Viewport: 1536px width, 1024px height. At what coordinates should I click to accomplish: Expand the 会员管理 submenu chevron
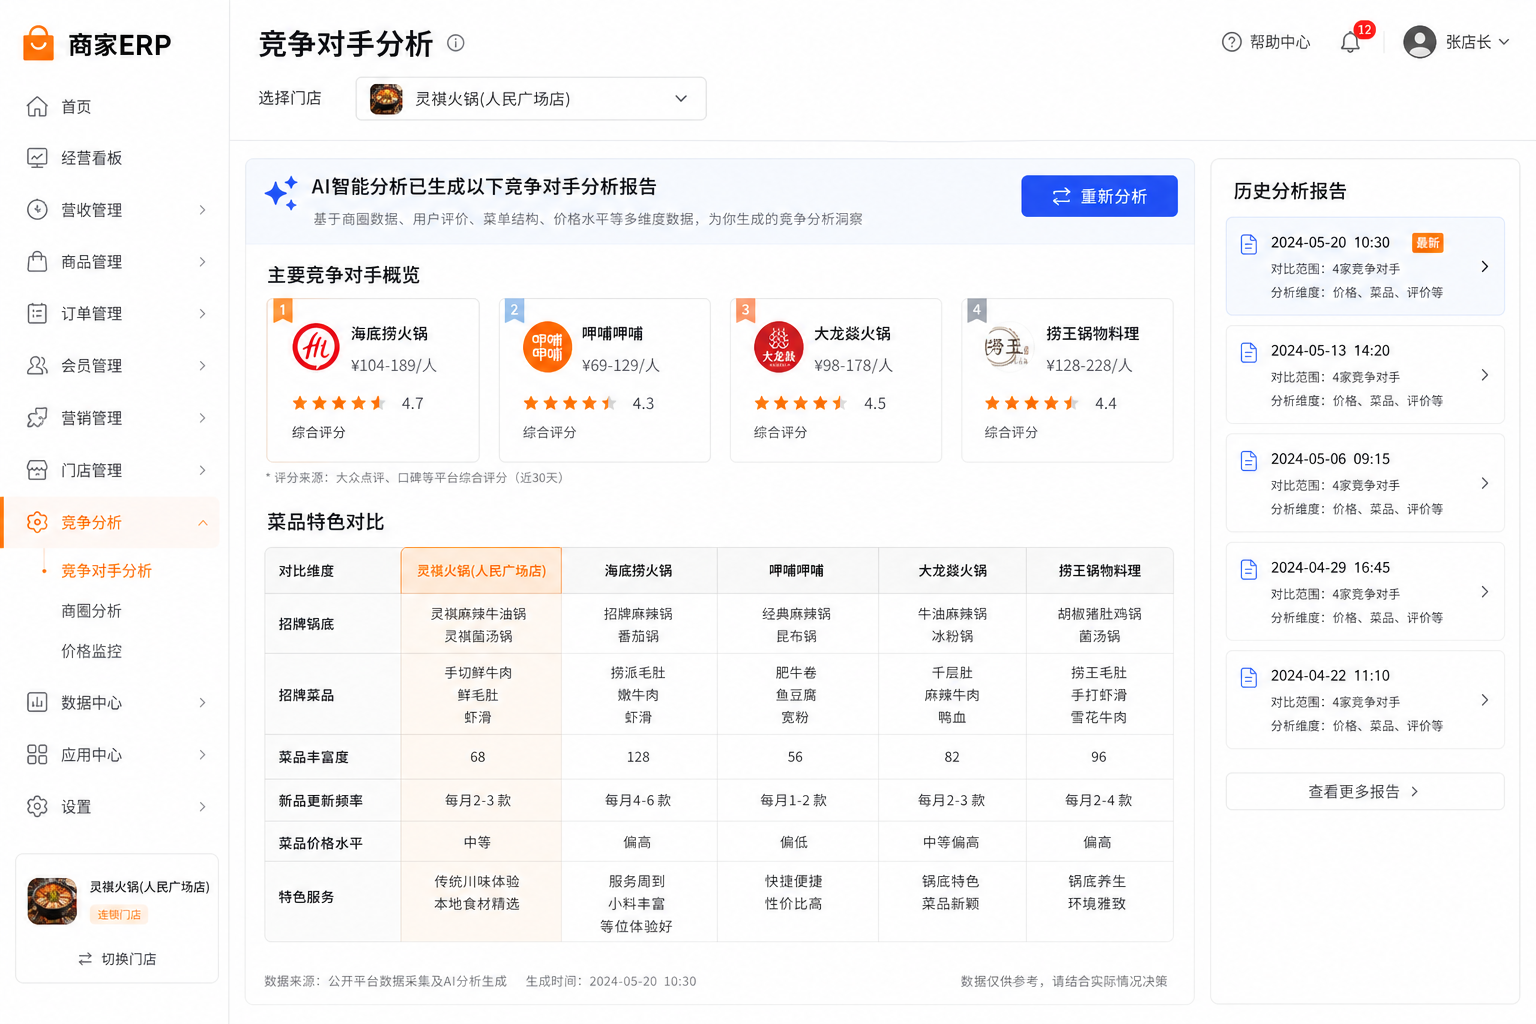point(202,365)
